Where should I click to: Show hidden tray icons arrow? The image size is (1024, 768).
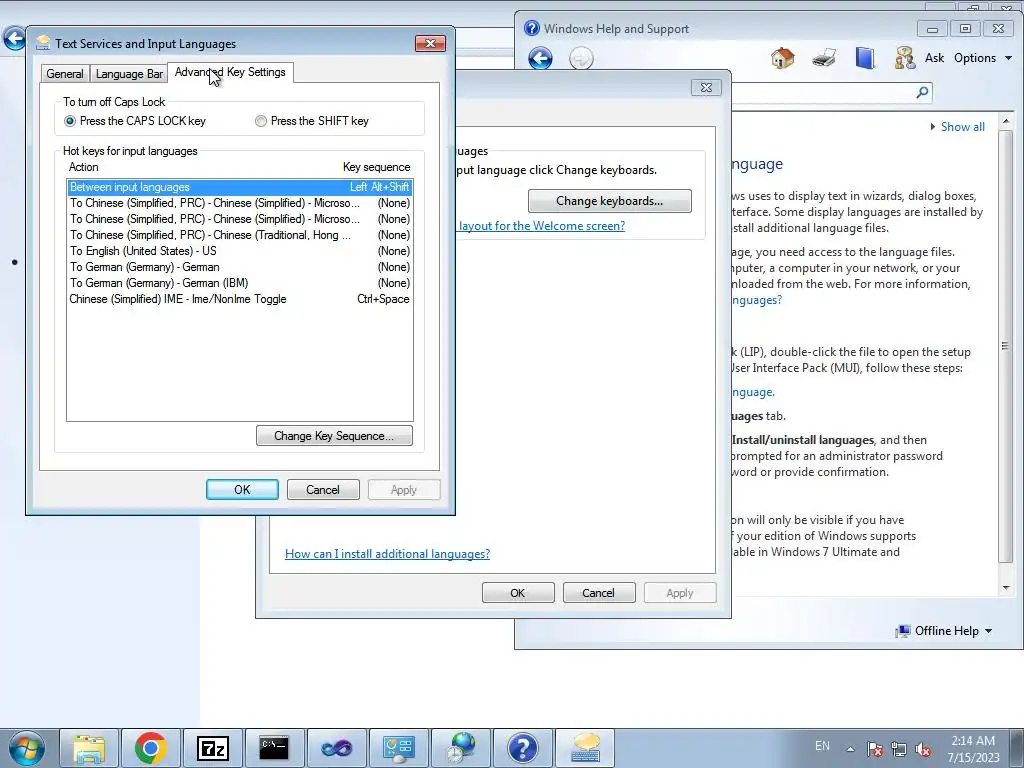[850, 749]
